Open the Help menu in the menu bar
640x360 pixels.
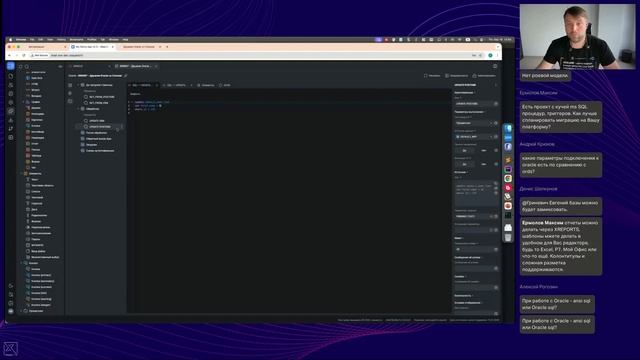pos(125,40)
